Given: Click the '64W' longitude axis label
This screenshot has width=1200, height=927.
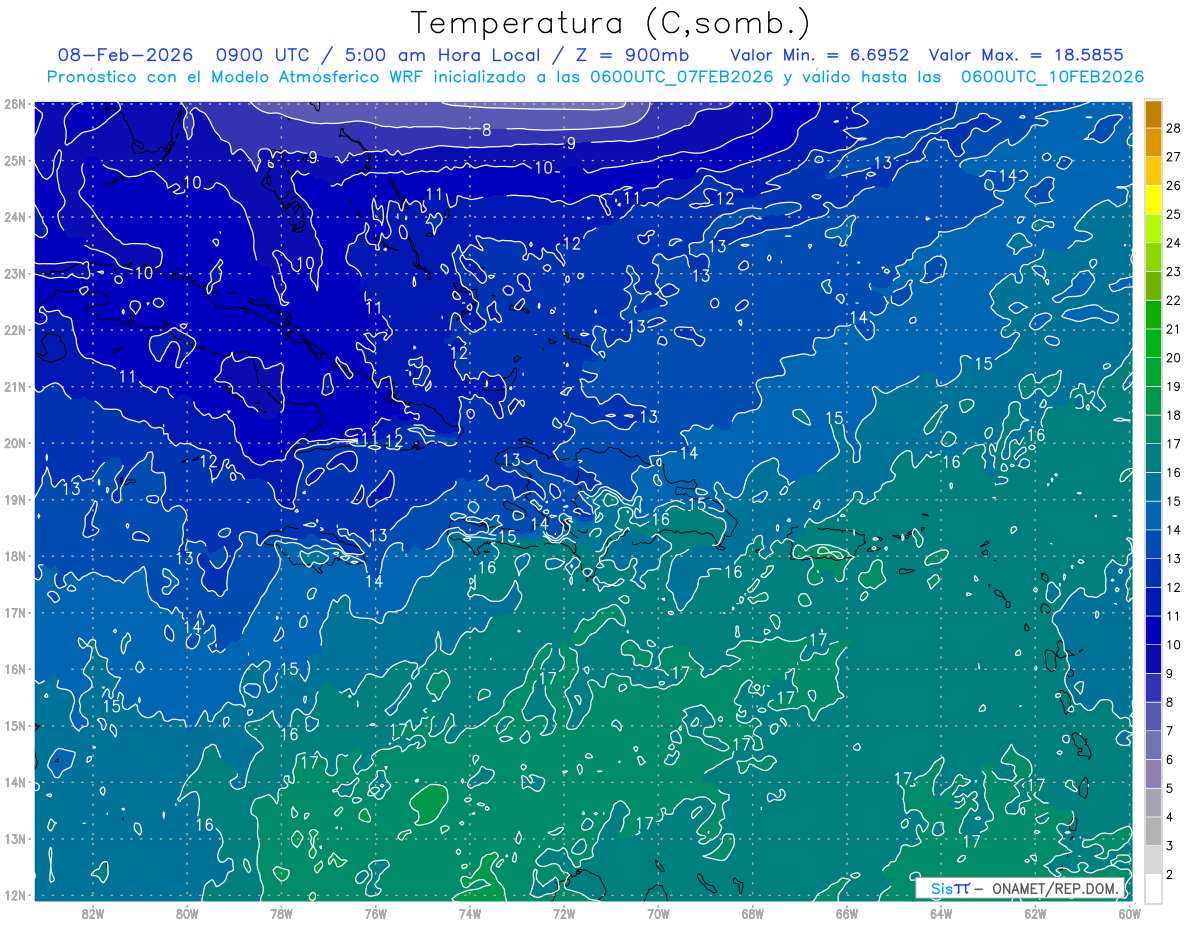Looking at the screenshot, I should pos(940,913).
